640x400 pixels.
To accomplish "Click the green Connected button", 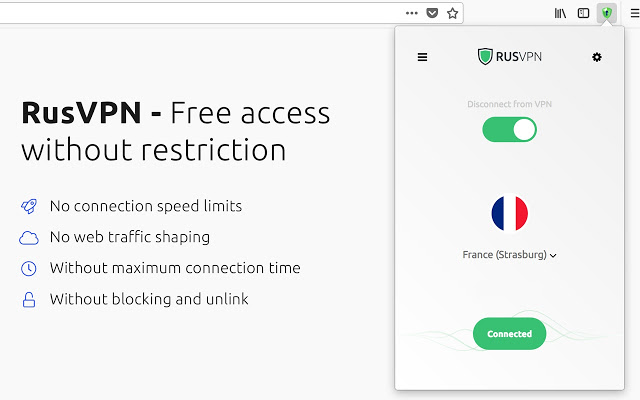I will (x=509, y=334).
